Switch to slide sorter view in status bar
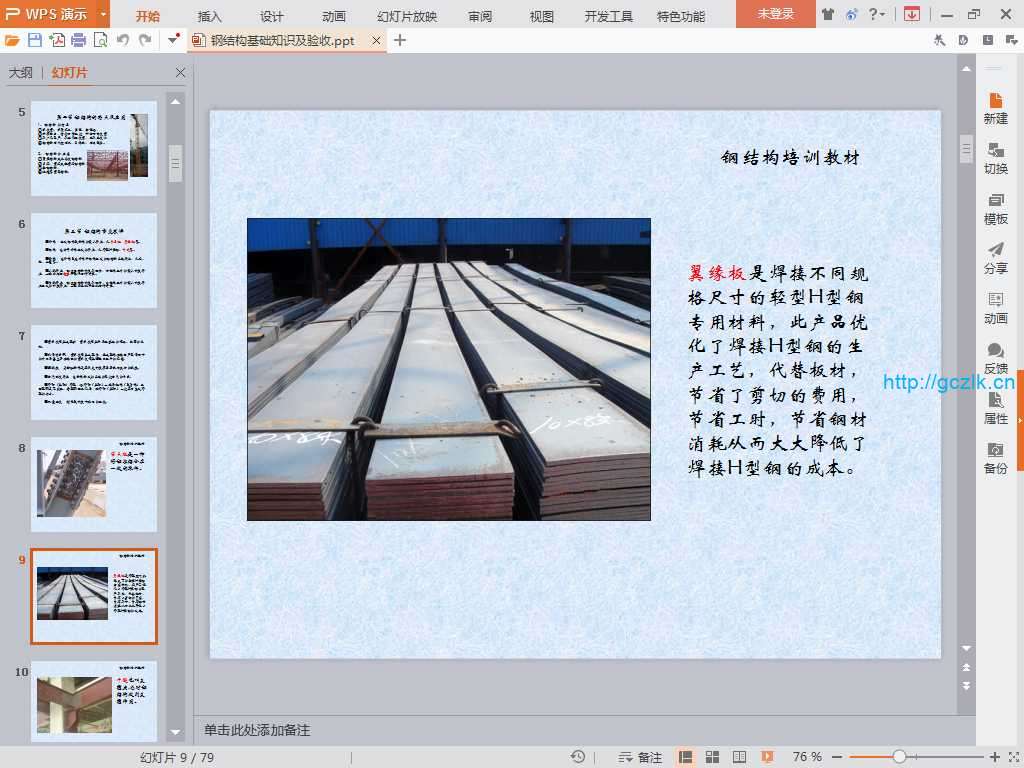This screenshot has height=768, width=1024. [x=713, y=757]
